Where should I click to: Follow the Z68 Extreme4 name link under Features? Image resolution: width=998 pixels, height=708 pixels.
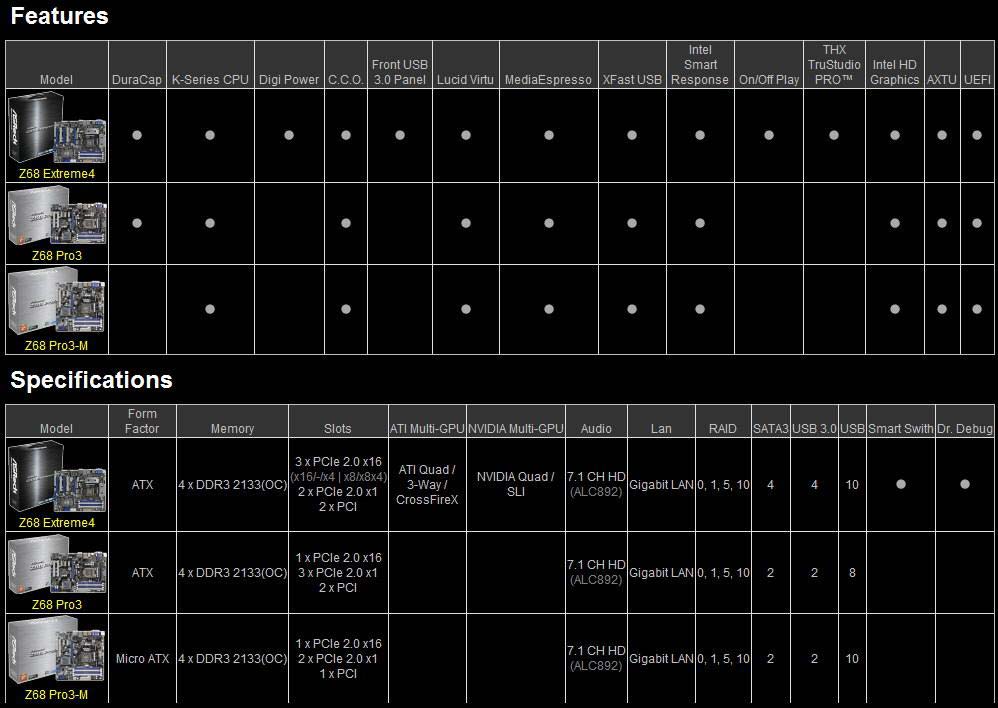56,174
